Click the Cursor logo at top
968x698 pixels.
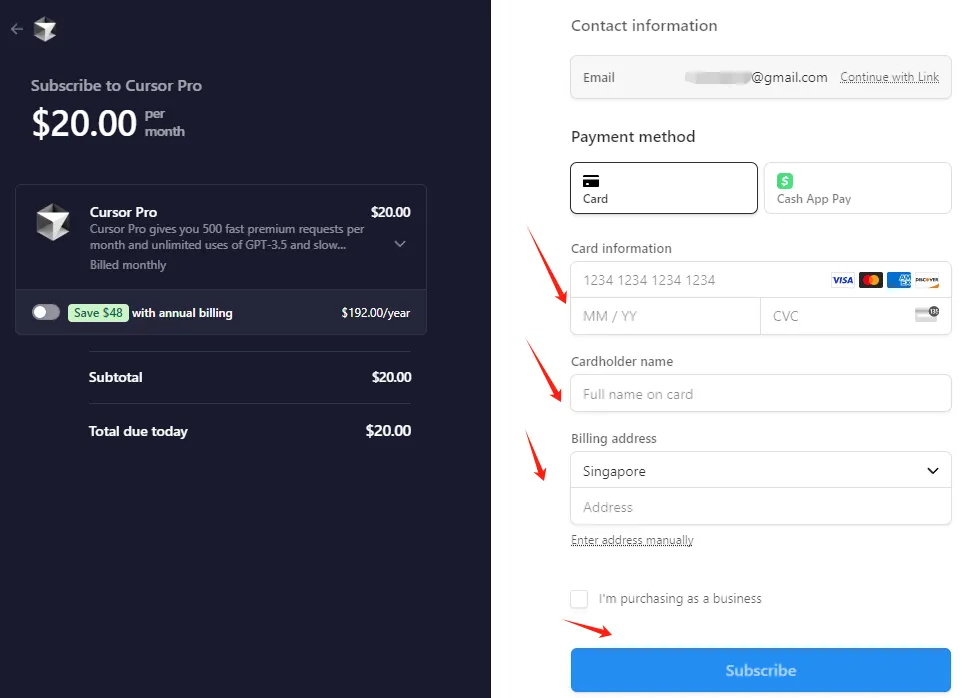44,29
